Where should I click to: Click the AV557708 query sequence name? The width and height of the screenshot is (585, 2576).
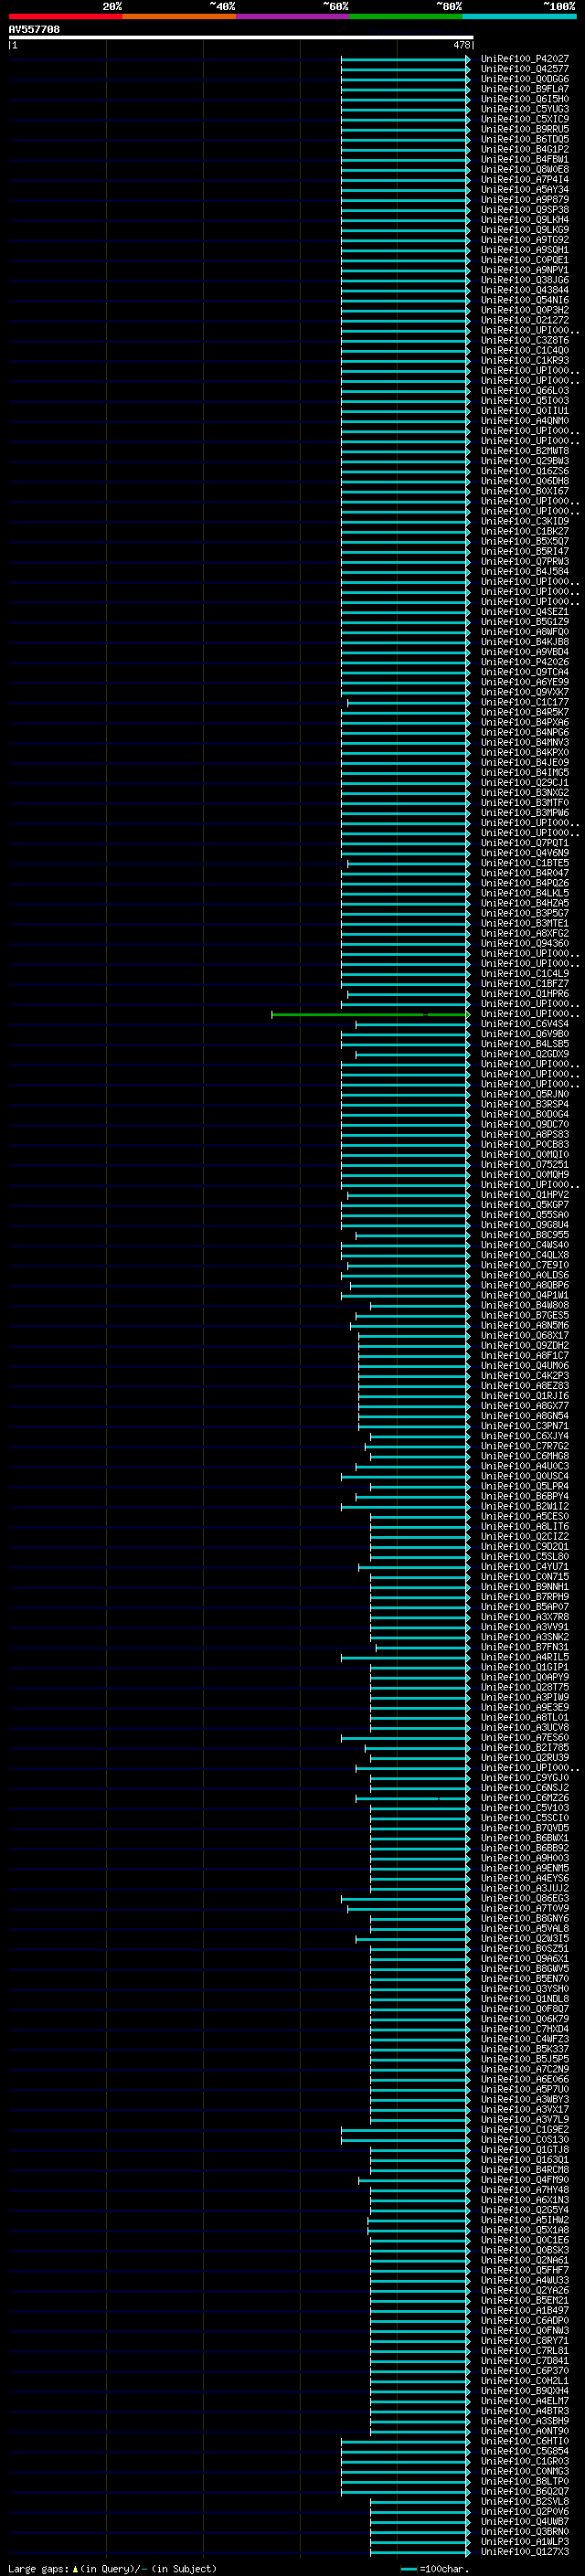pyautogui.click(x=34, y=30)
